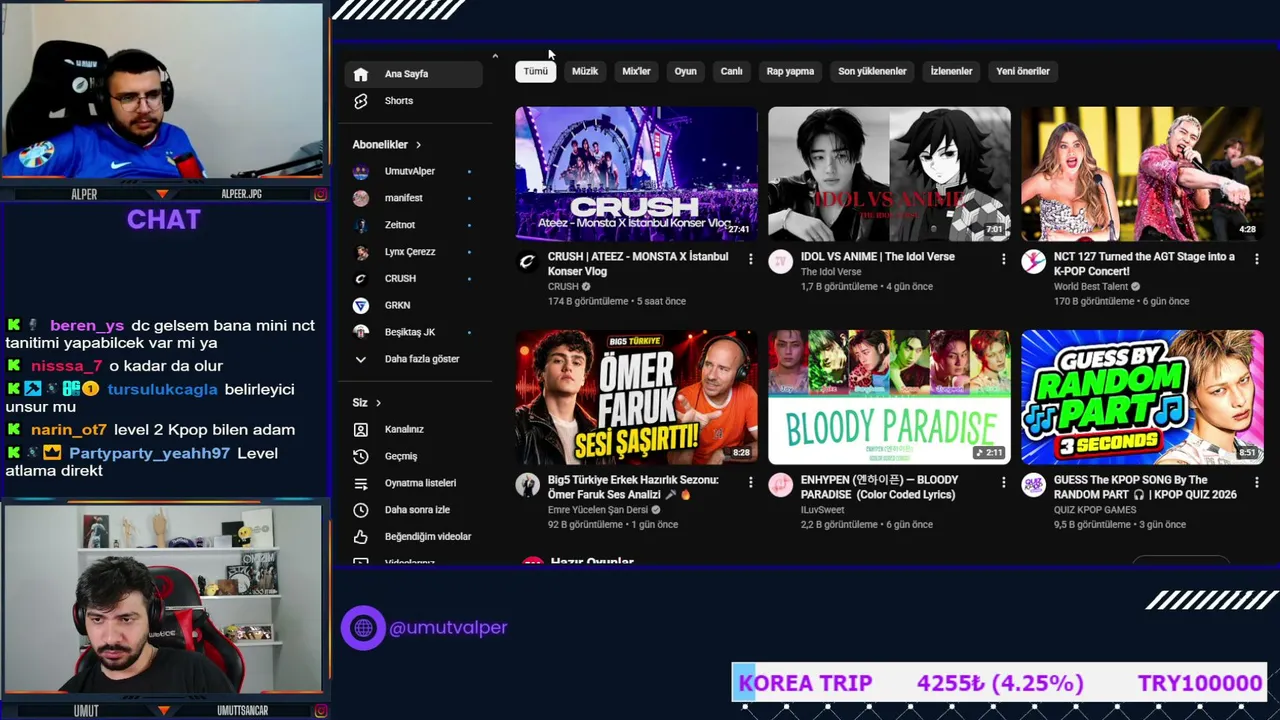Open ILuvSweet channel avatar beside ENHYPEN video
Viewport: 1280px width, 720px height.
(780, 485)
